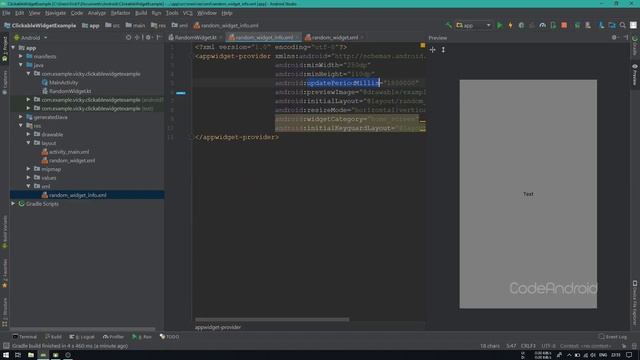This screenshot has width=640, height=360.
Task: Open the Profiler tool window
Action: point(113,337)
